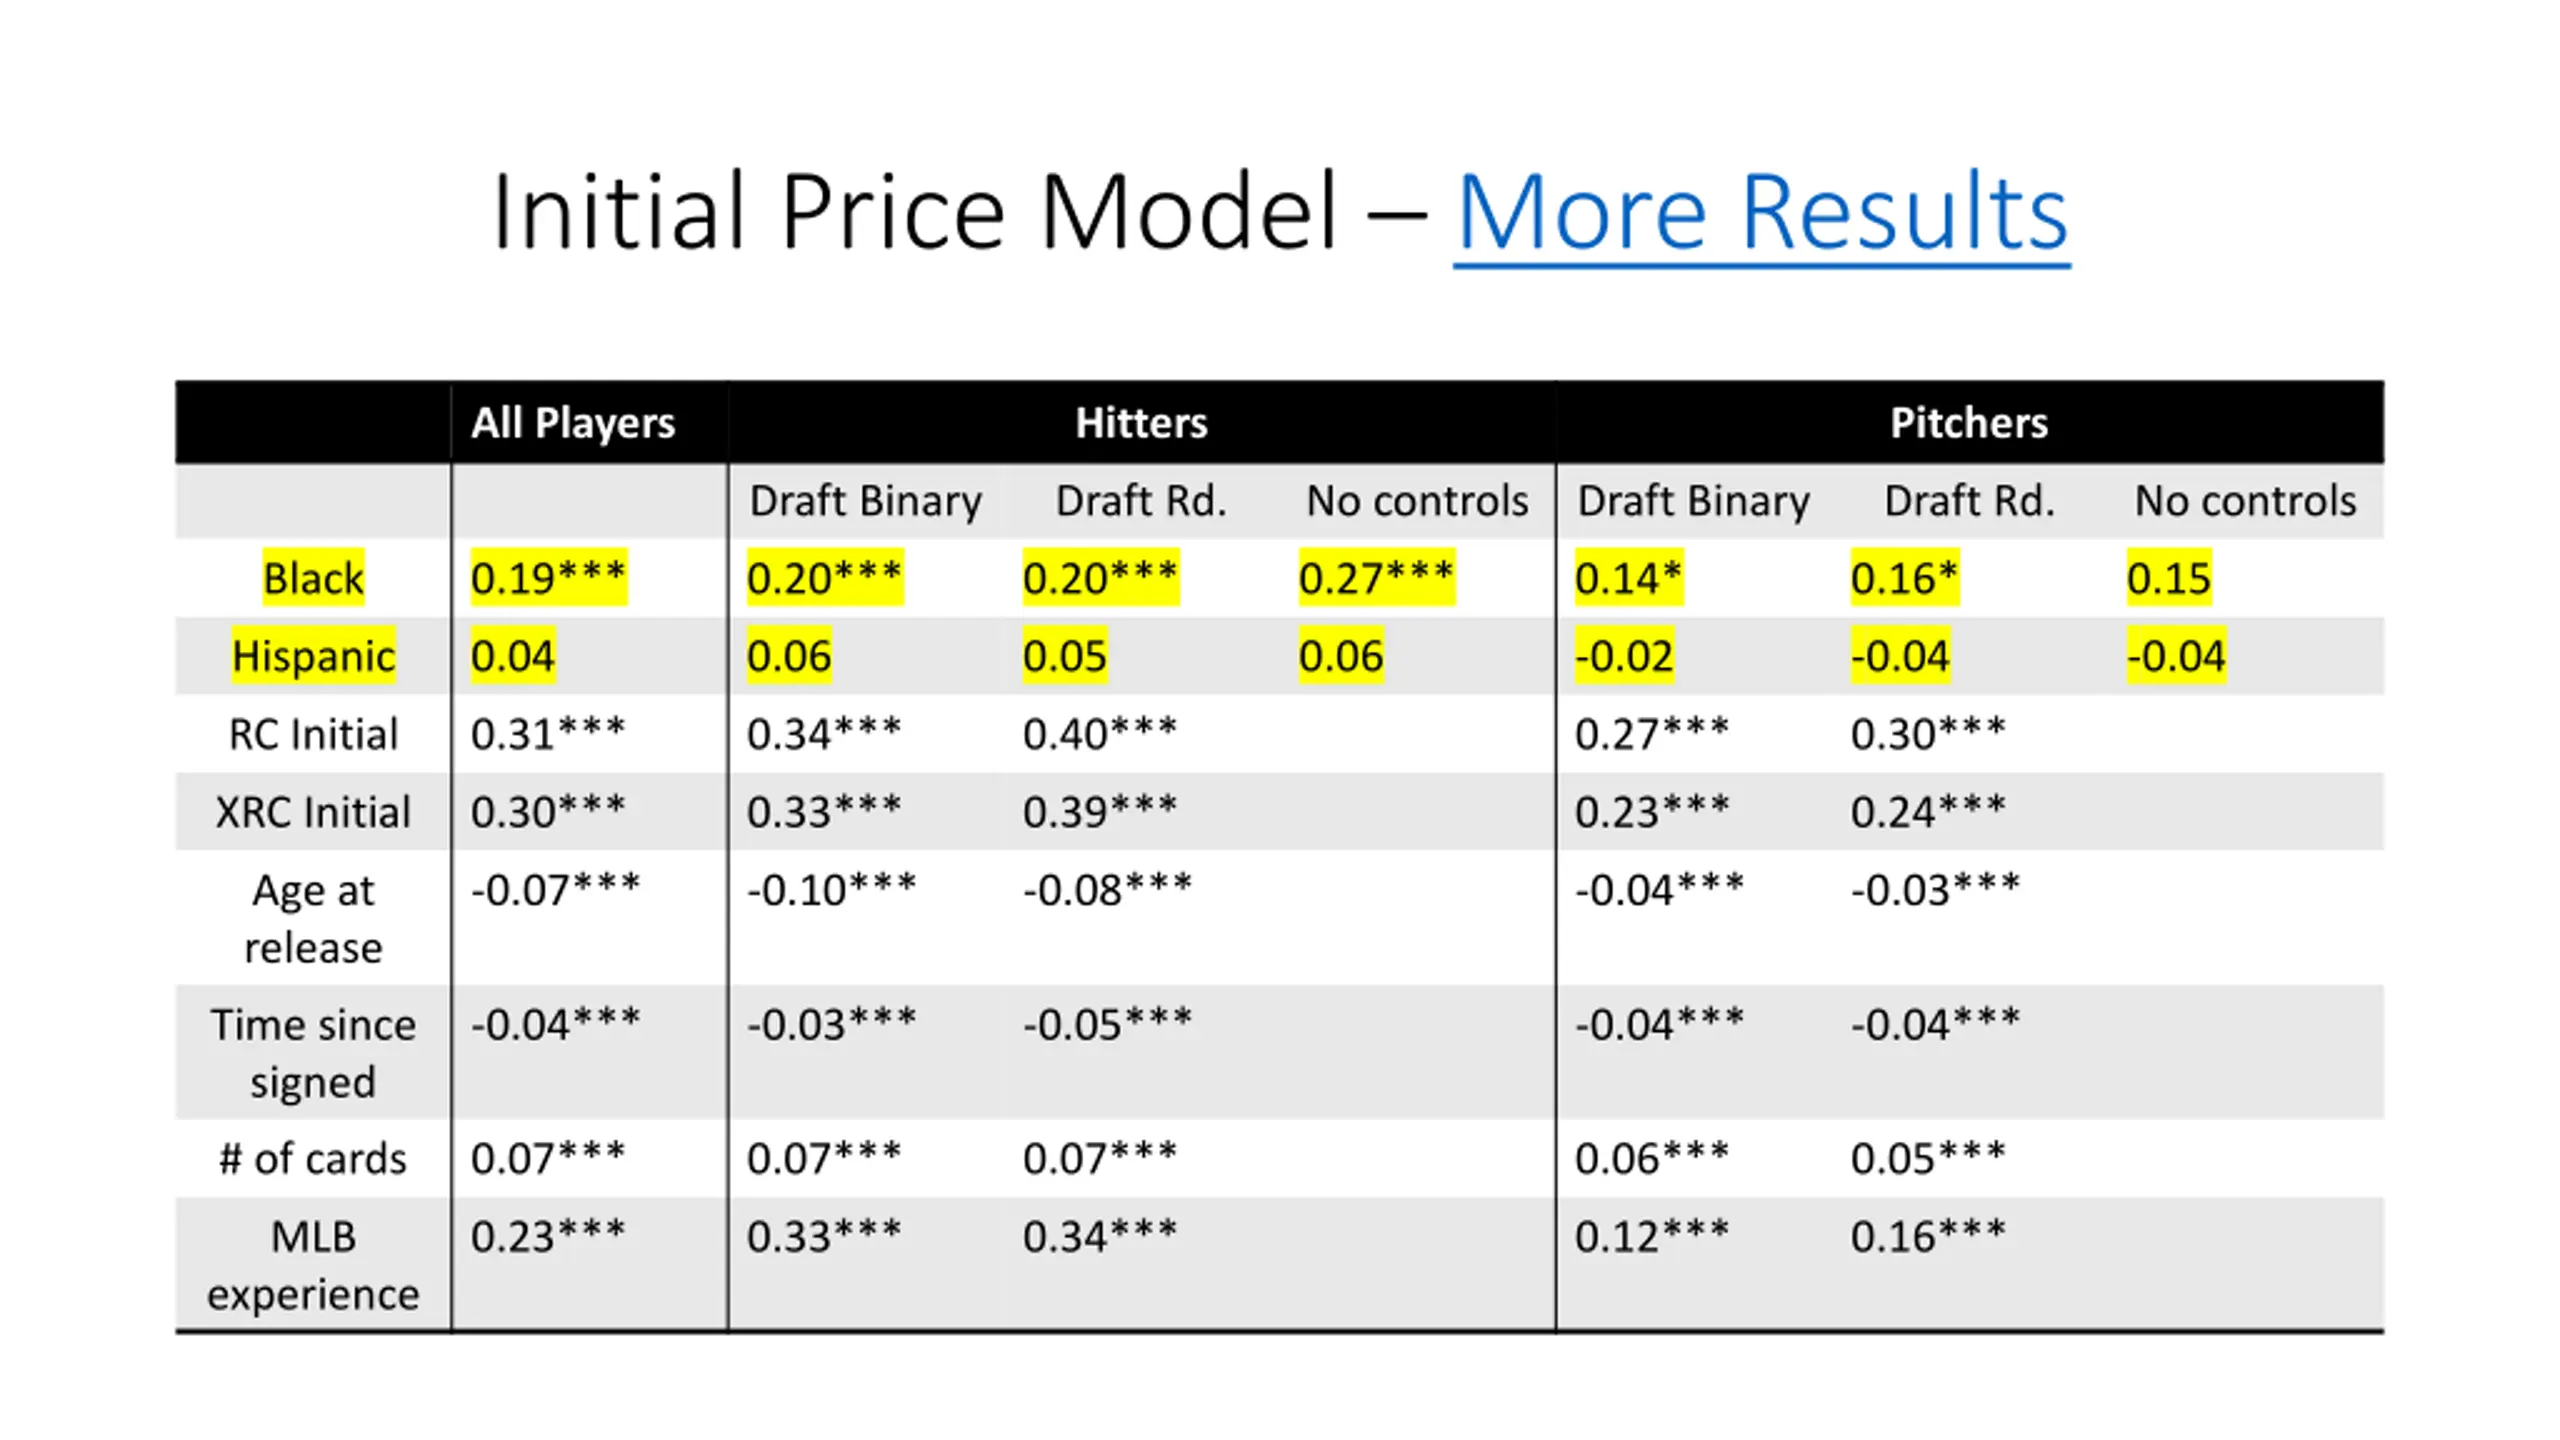
Task: Click the MLB experience row label
Action: pos(313,1265)
